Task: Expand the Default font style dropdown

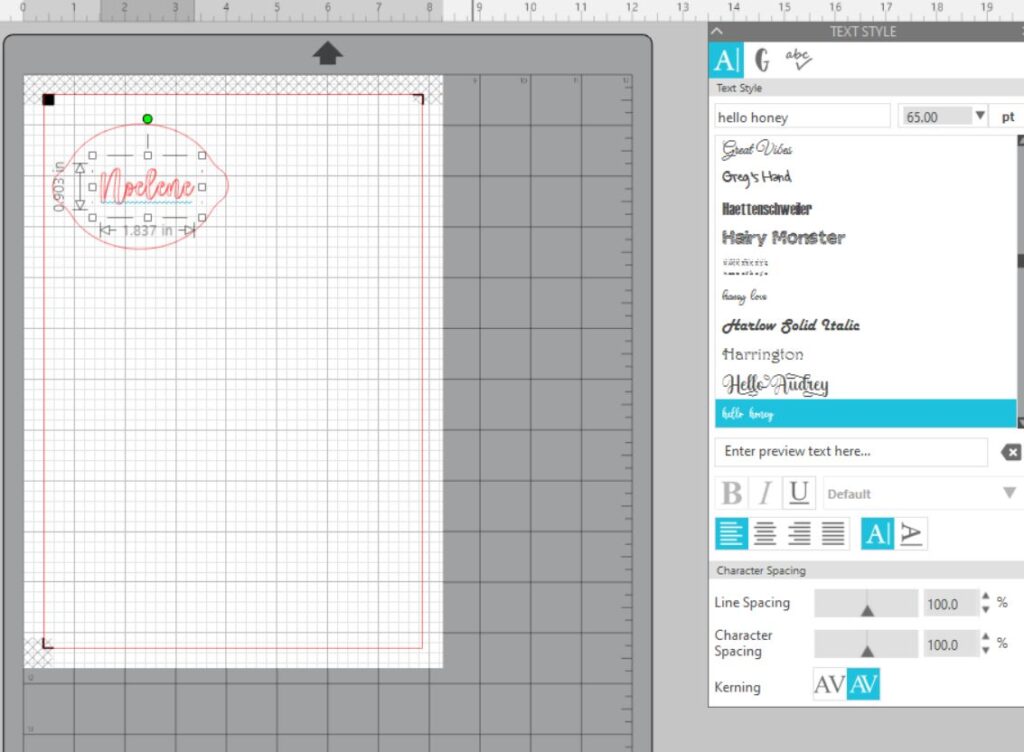Action: 1009,493
